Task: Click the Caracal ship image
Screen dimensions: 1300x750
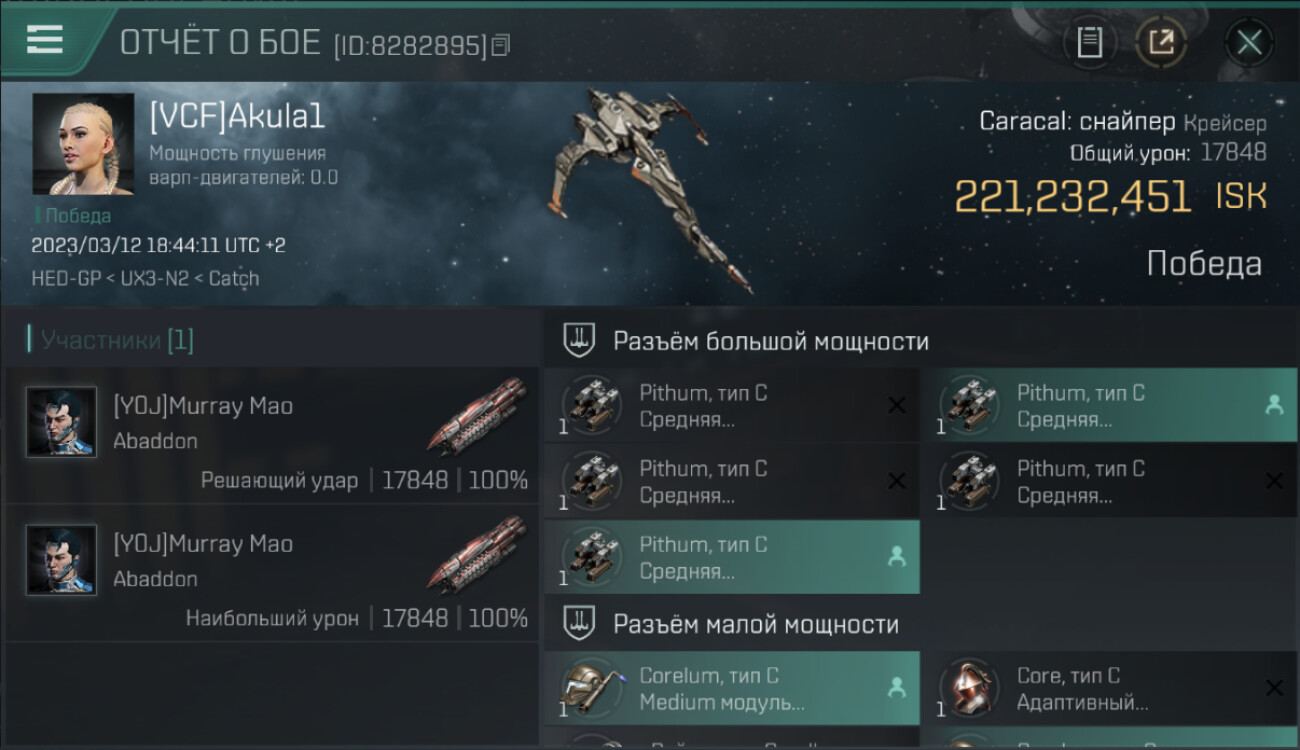Action: click(650, 188)
